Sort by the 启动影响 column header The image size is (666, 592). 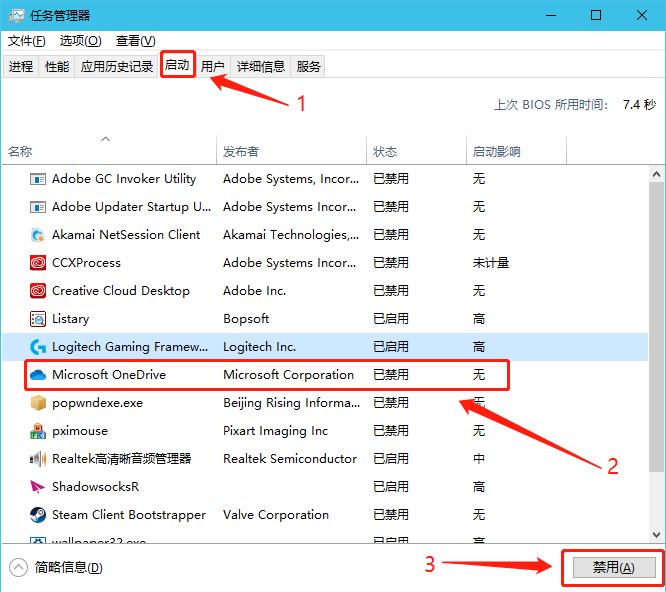click(516, 150)
